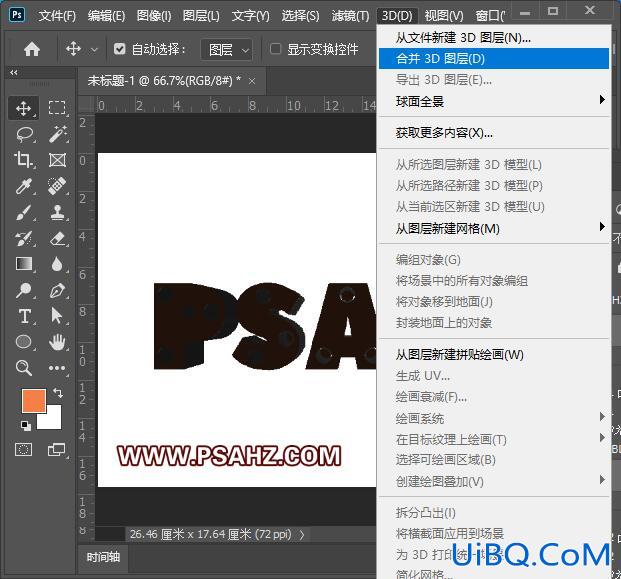Click the Home icon in options bar
The image size is (621, 579).
(x=32, y=49)
